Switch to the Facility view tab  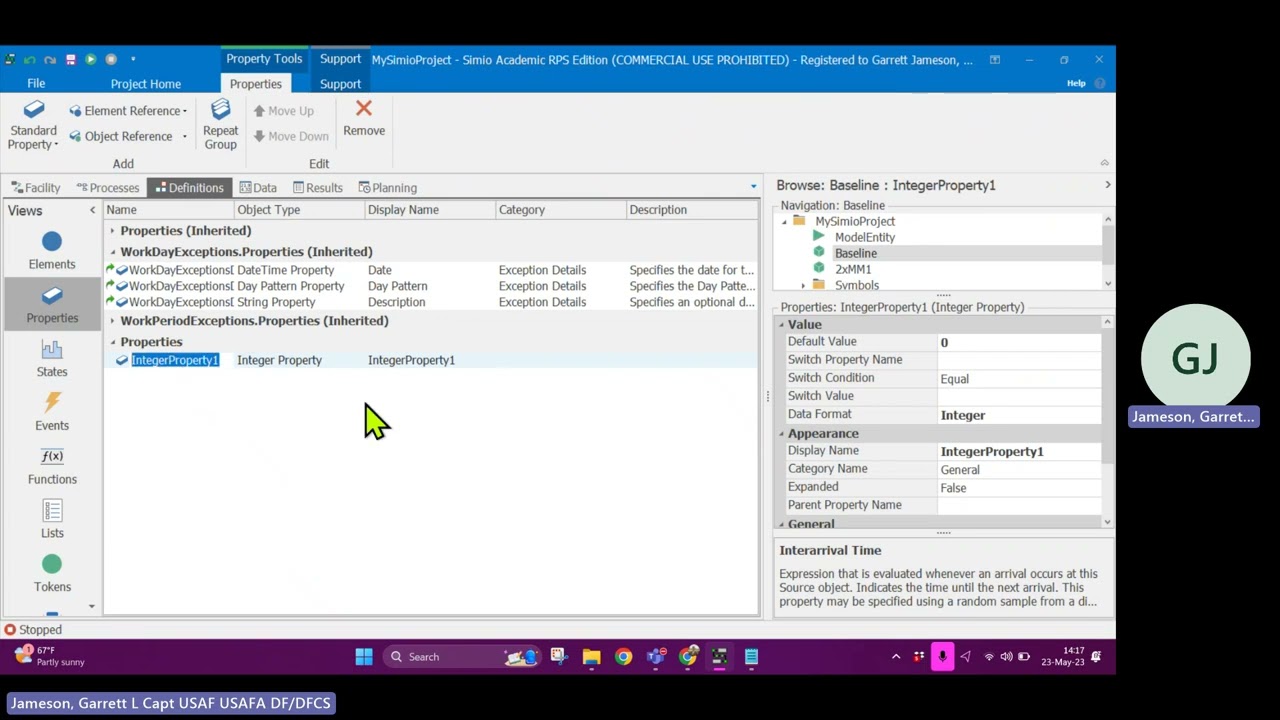coord(36,188)
